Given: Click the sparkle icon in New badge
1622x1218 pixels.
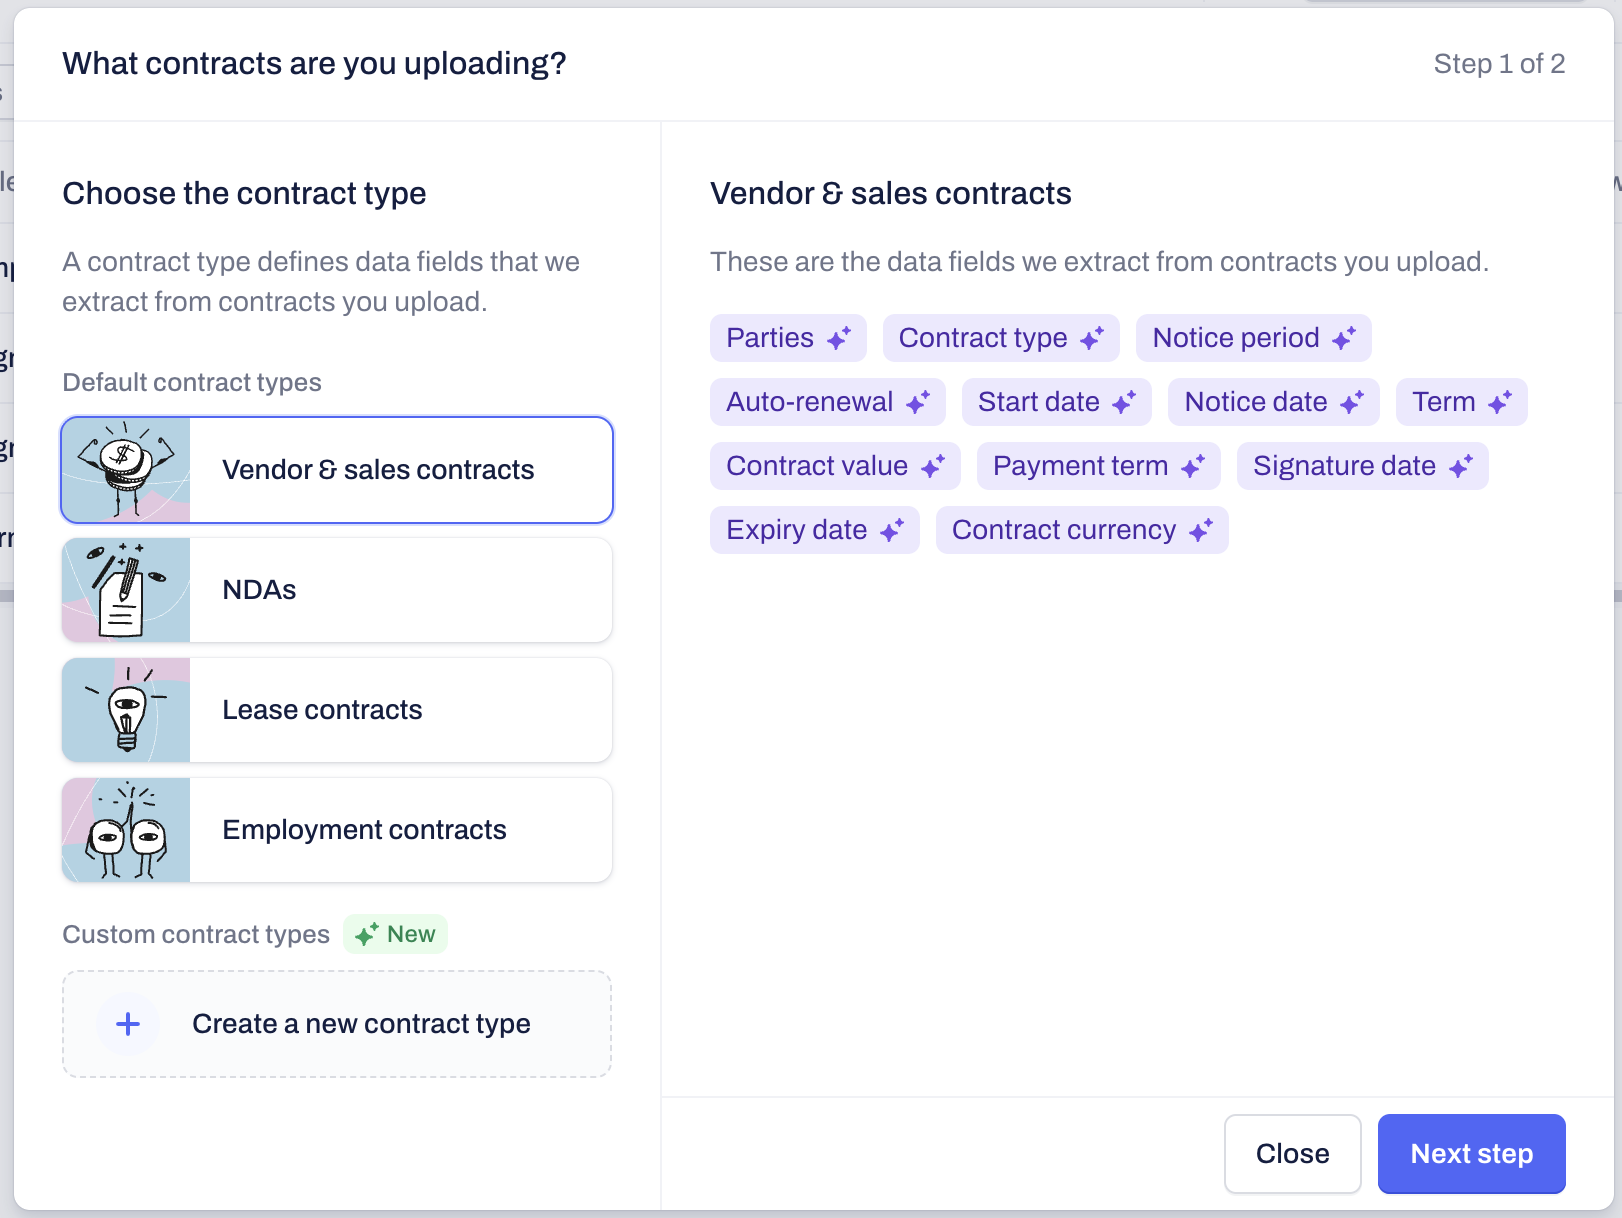Looking at the screenshot, I should (367, 934).
